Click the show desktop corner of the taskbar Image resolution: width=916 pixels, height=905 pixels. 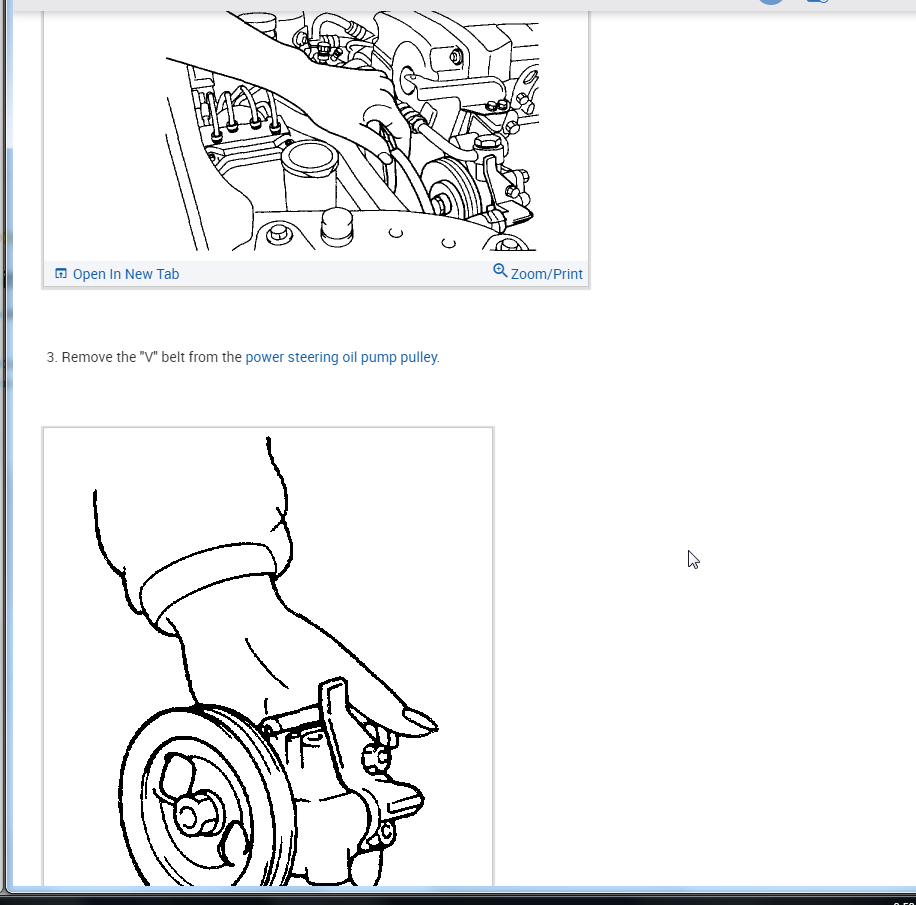tap(914, 900)
